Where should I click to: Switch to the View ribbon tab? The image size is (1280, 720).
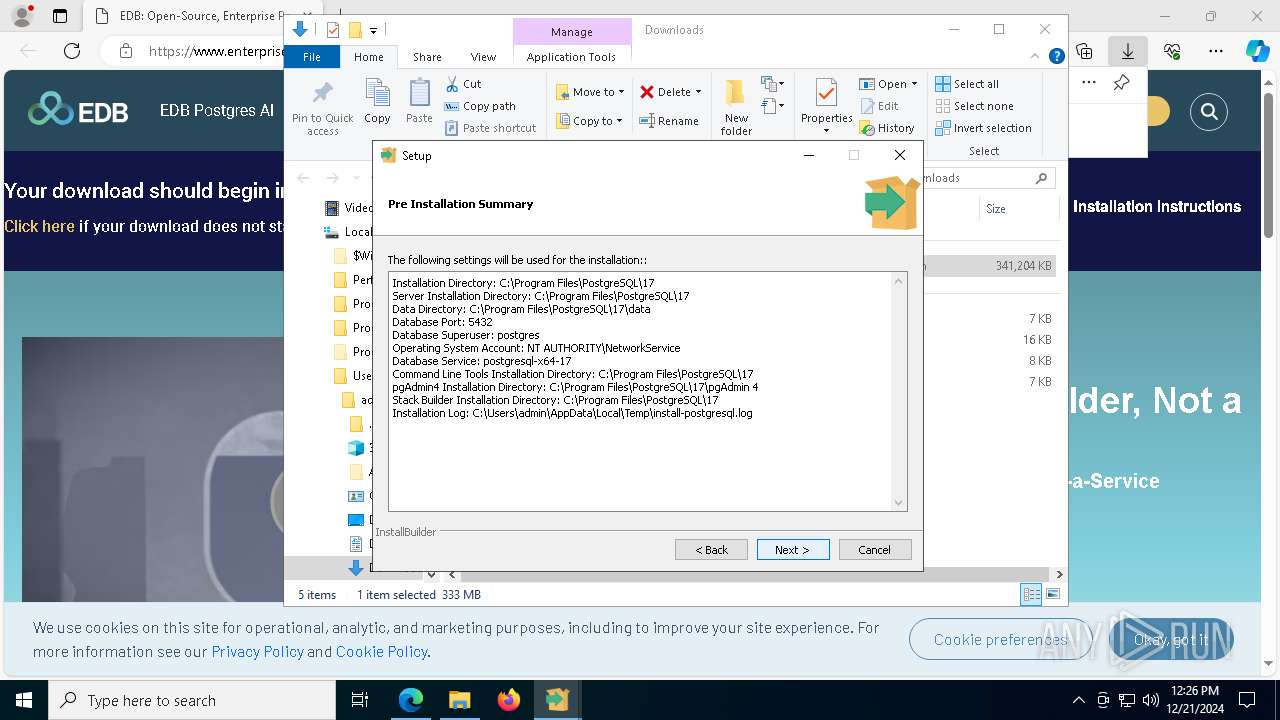[483, 57]
